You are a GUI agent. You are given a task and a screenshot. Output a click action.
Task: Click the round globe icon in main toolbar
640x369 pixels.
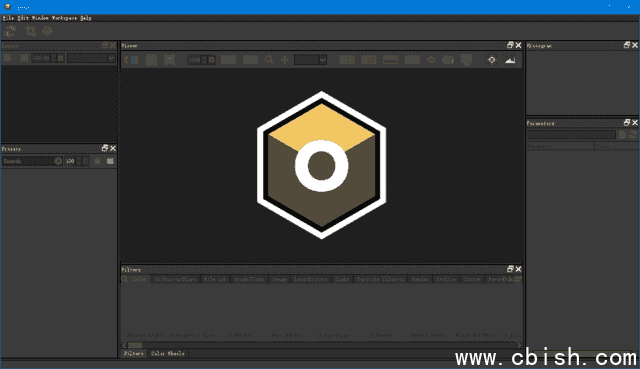[x=47, y=31]
